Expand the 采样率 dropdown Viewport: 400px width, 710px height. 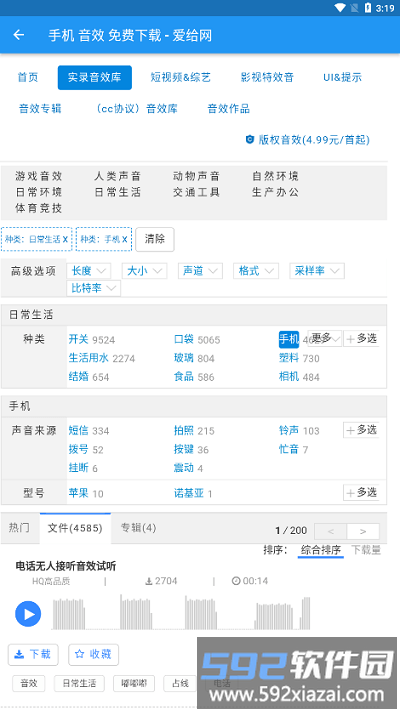coord(317,271)
